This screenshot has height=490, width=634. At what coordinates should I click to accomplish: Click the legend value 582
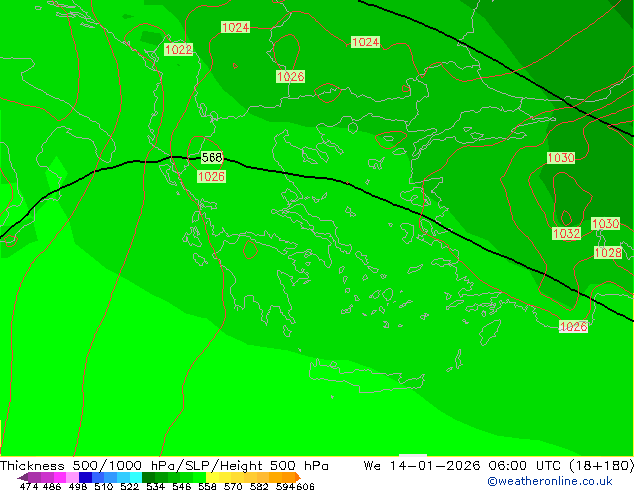tap(259, 486)
